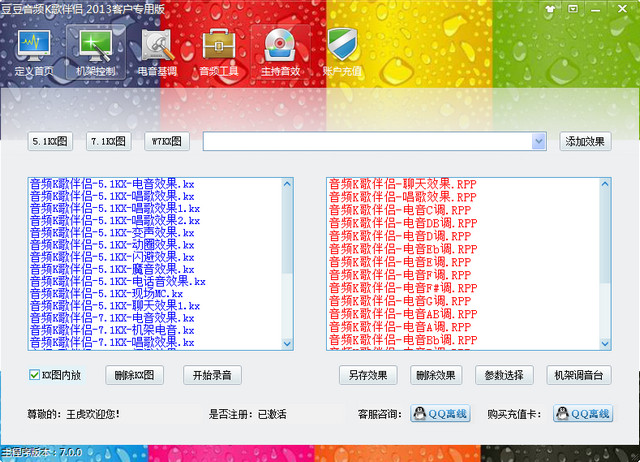Switch to the 5.1KX图 tab

pos(50,142)
